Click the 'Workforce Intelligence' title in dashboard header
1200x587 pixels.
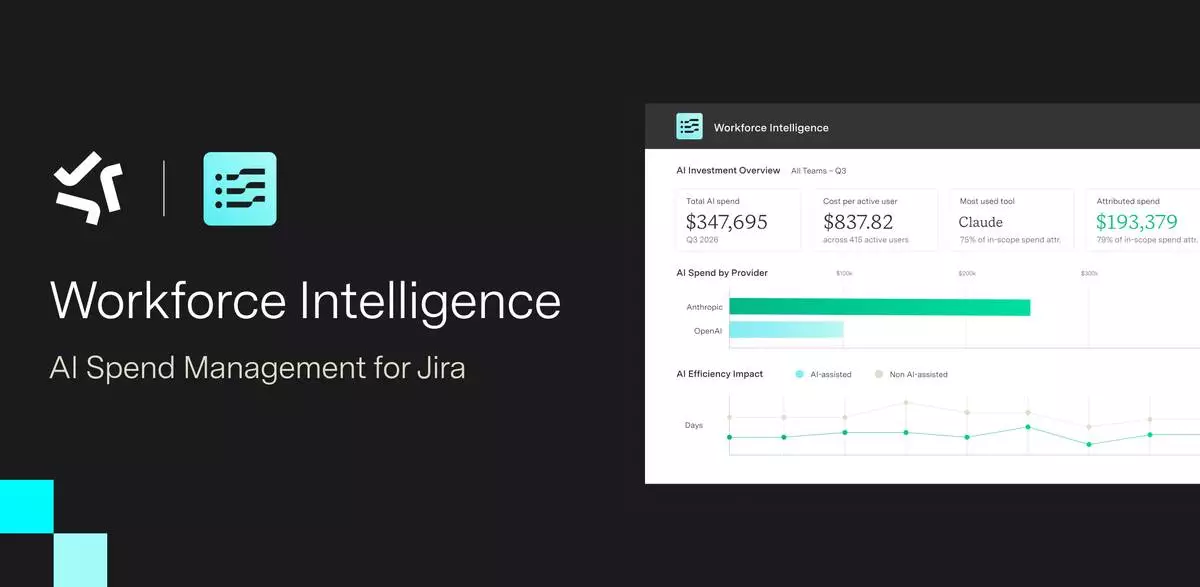click(x=771, y=128)
